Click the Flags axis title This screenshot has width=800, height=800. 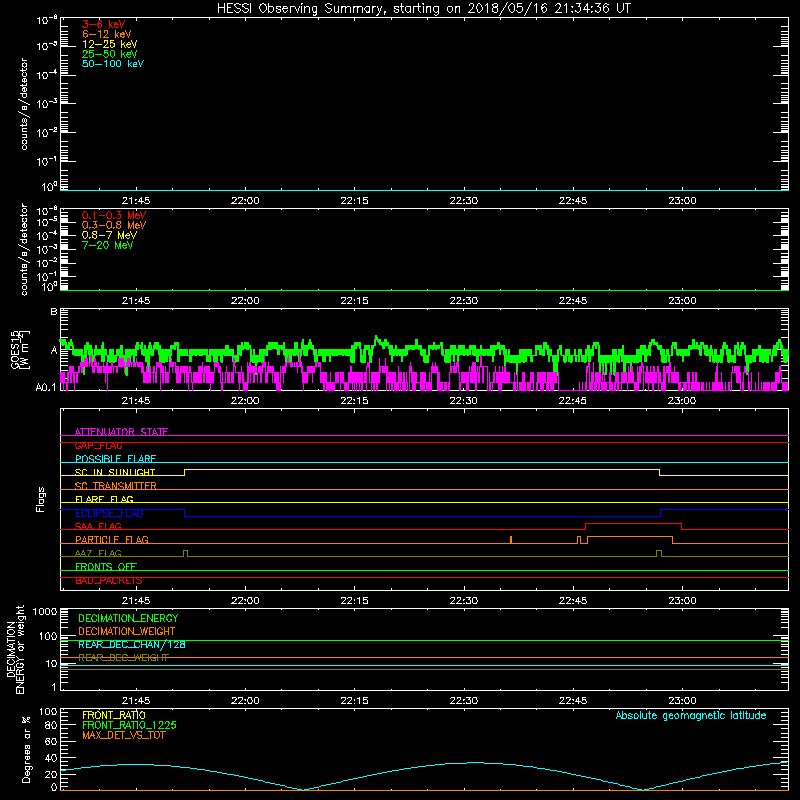click(41, 499)
